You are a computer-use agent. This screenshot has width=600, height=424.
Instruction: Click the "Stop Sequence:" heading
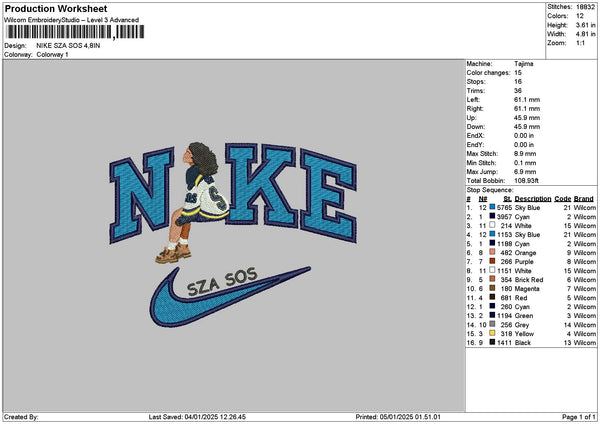pyautogui.click(x=490, y=190)
